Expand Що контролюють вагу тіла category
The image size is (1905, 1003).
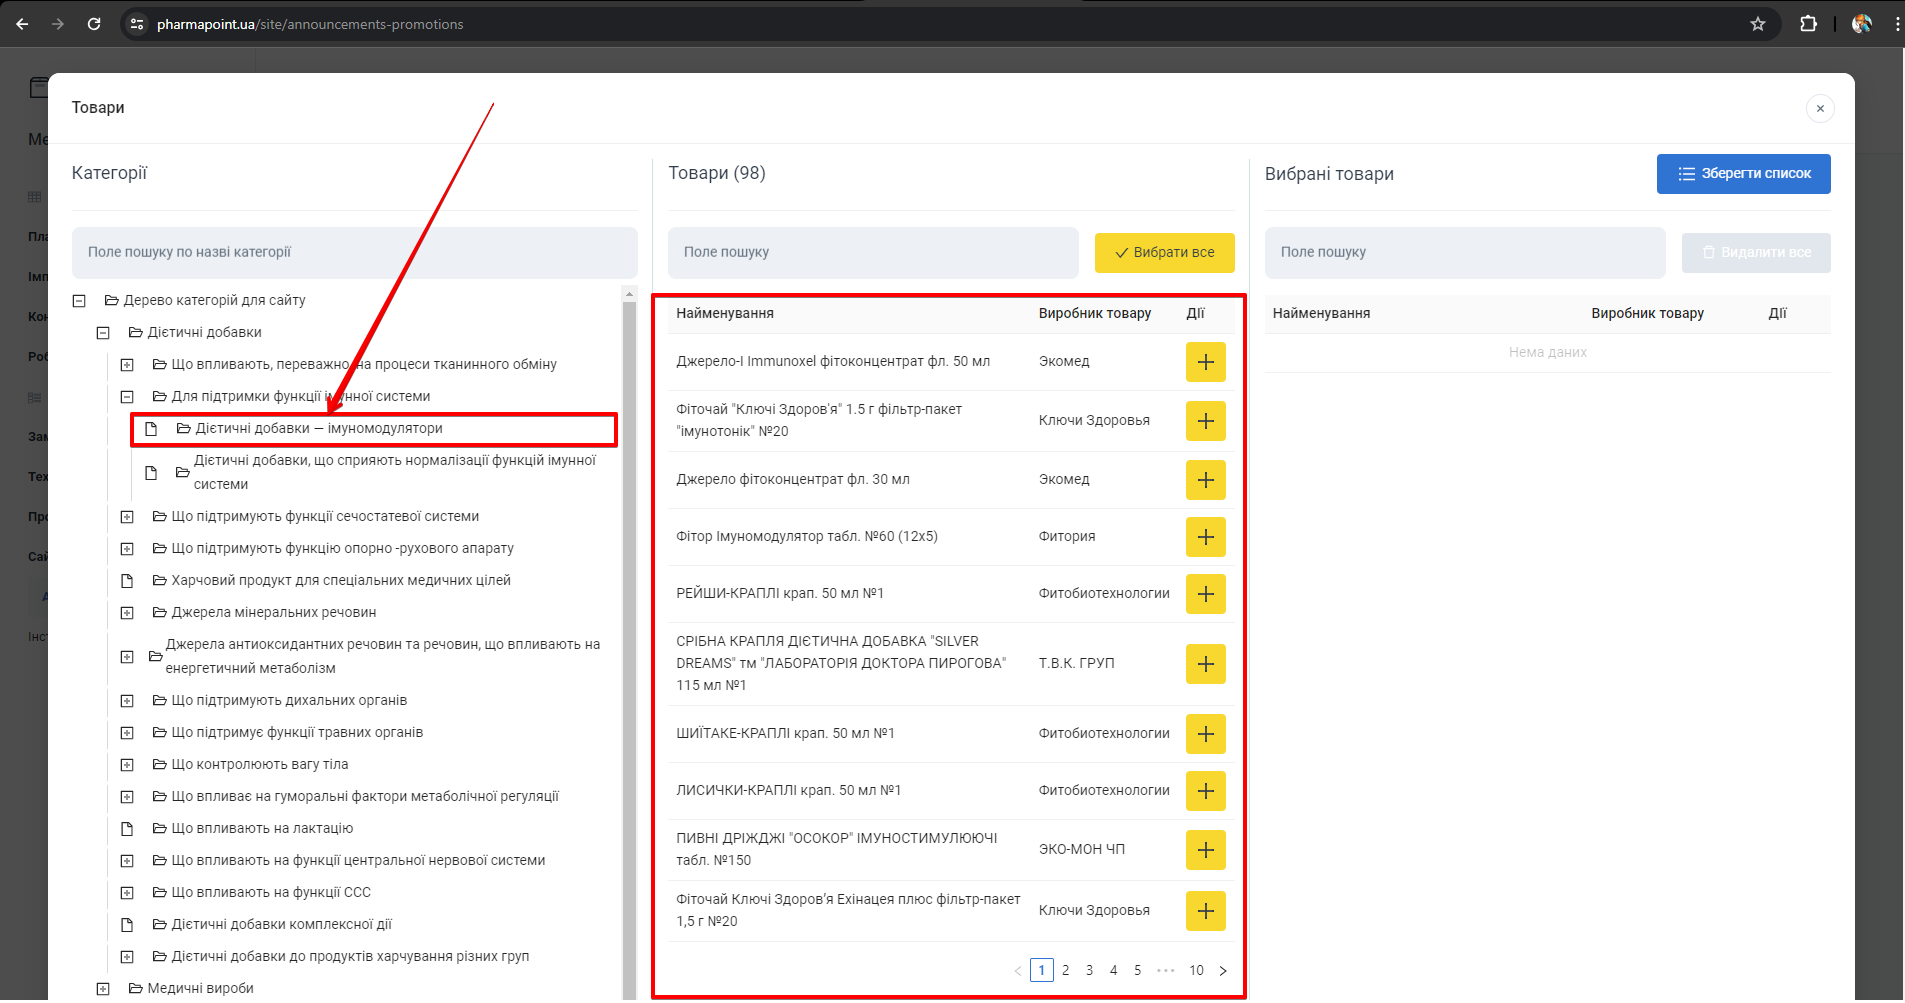pyautogui.click(x=127, y=765)
